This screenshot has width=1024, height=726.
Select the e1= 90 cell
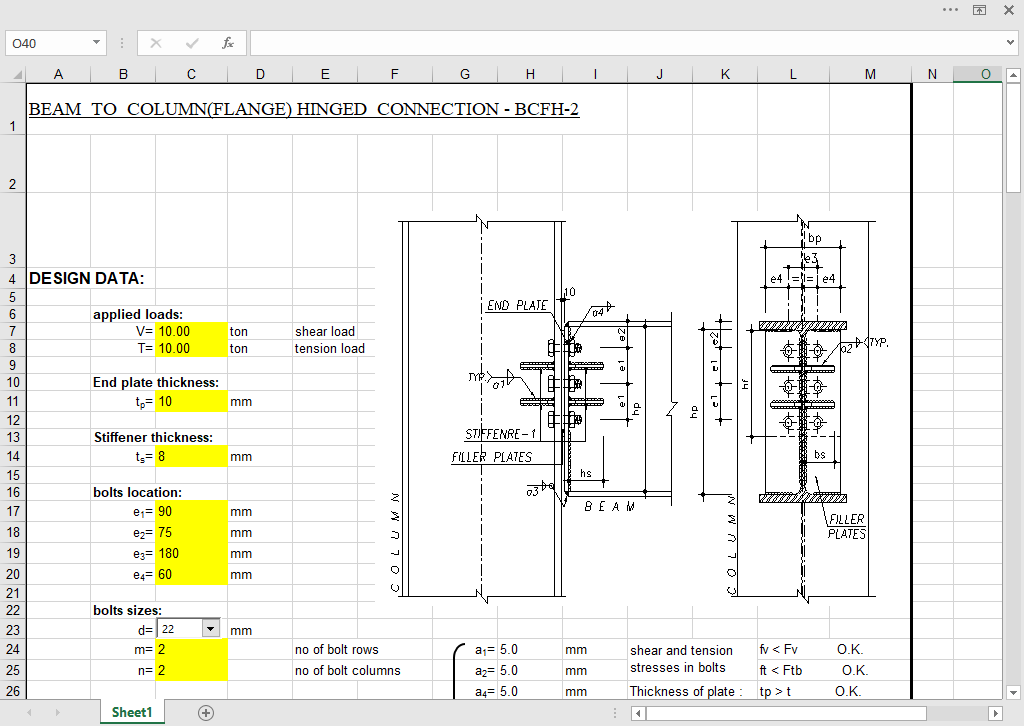coord(191,511)
